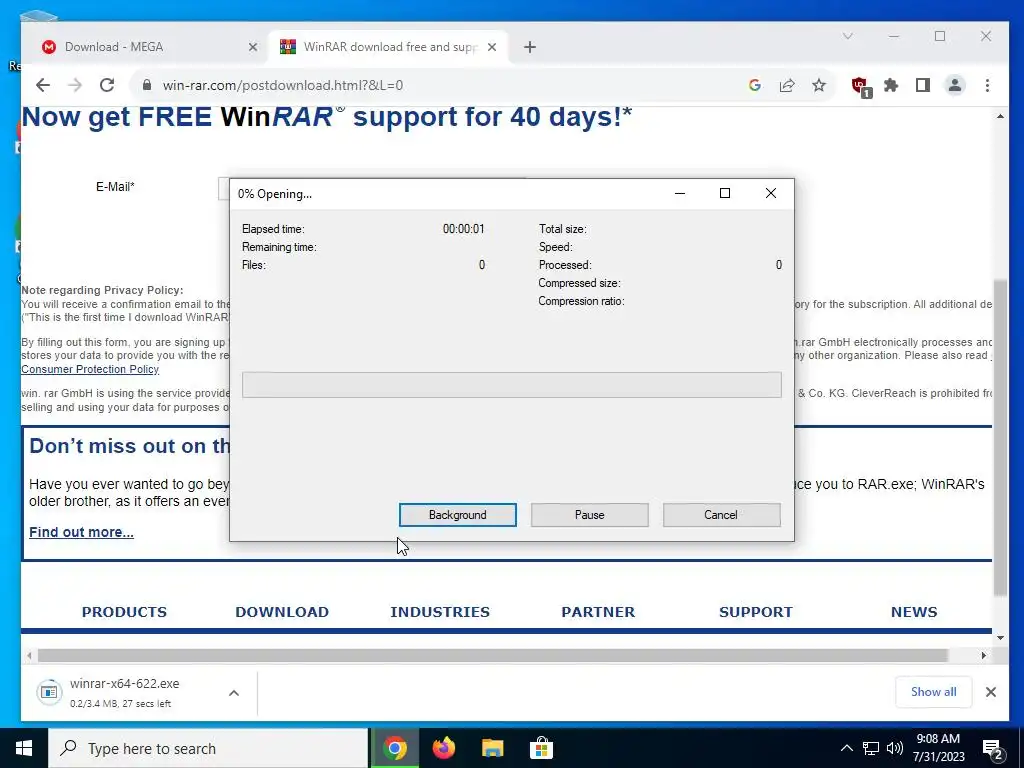The image size is (1024, 768).
Task: Click the Google icon in address bar
Action: coord(755,85)
